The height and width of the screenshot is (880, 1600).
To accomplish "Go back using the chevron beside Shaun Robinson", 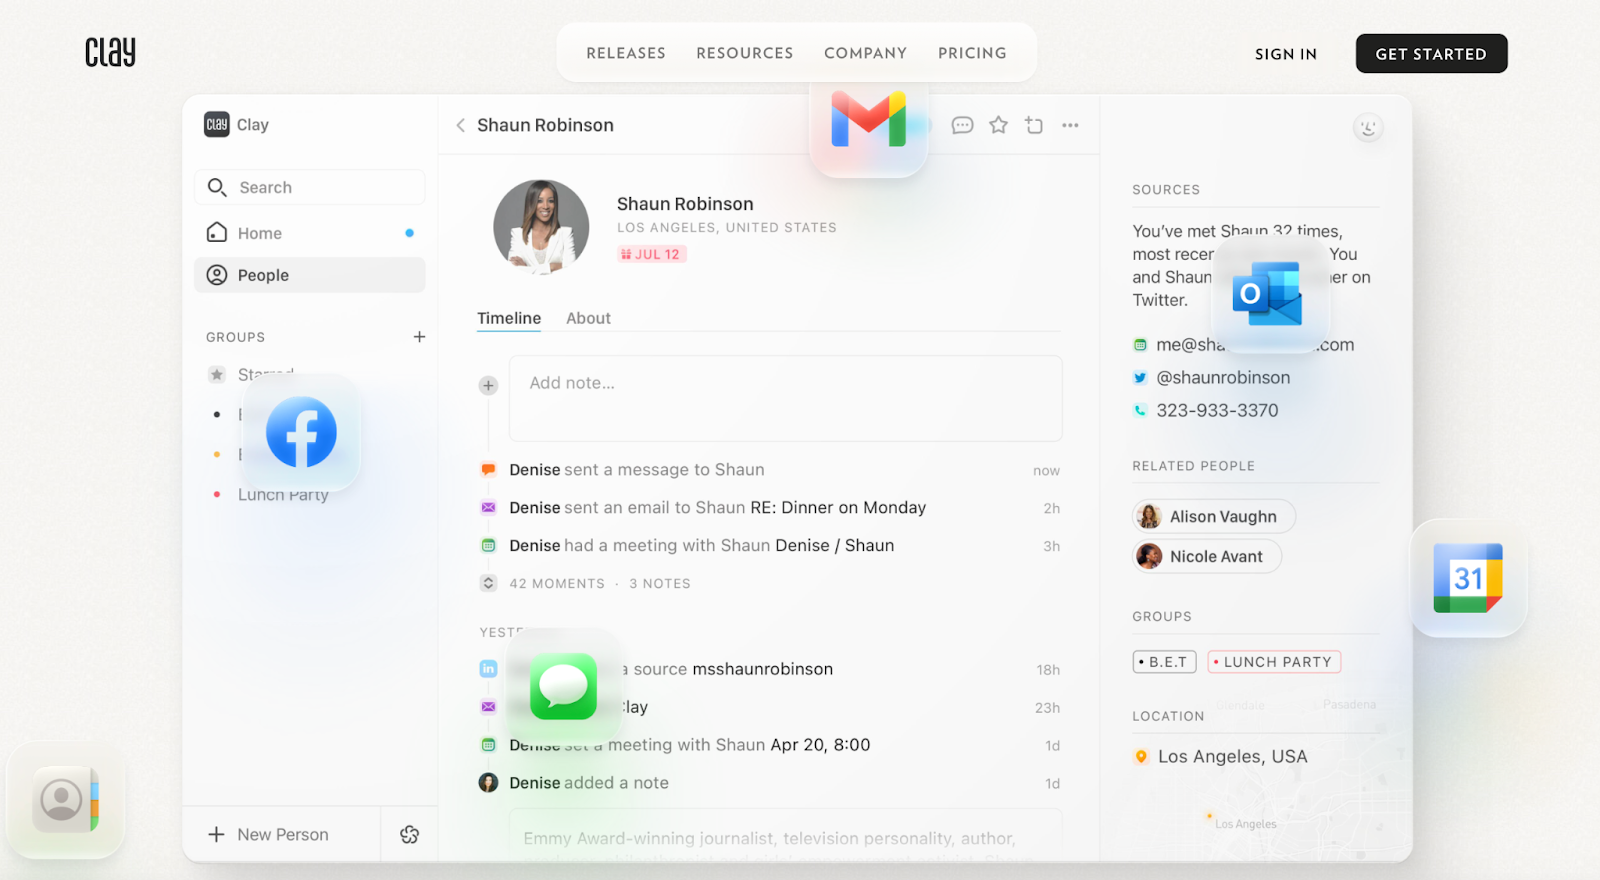I will tap(460, 125).
